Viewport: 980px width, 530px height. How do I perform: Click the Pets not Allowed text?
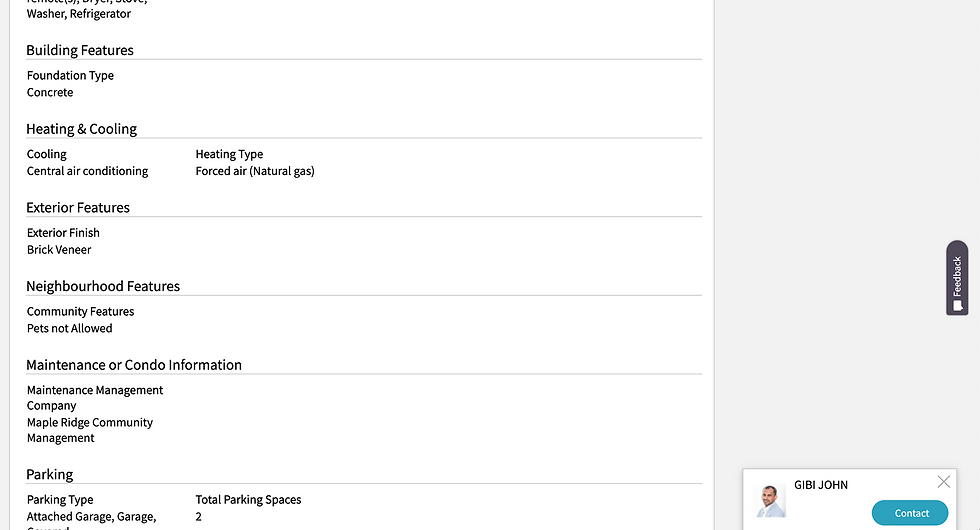pos(70,328)
